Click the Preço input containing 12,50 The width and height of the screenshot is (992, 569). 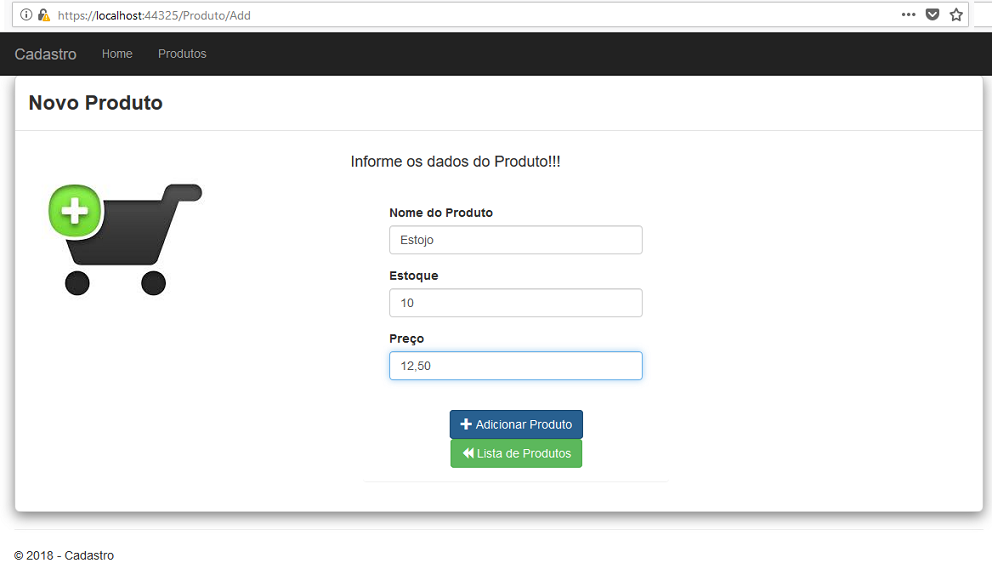[x=516, y=366]
